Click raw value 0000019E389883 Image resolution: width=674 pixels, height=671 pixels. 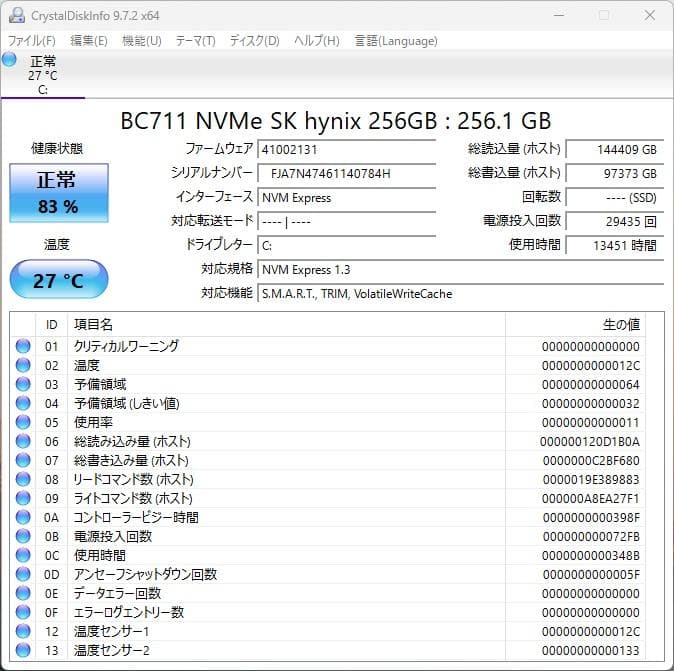tap(591, 479)
